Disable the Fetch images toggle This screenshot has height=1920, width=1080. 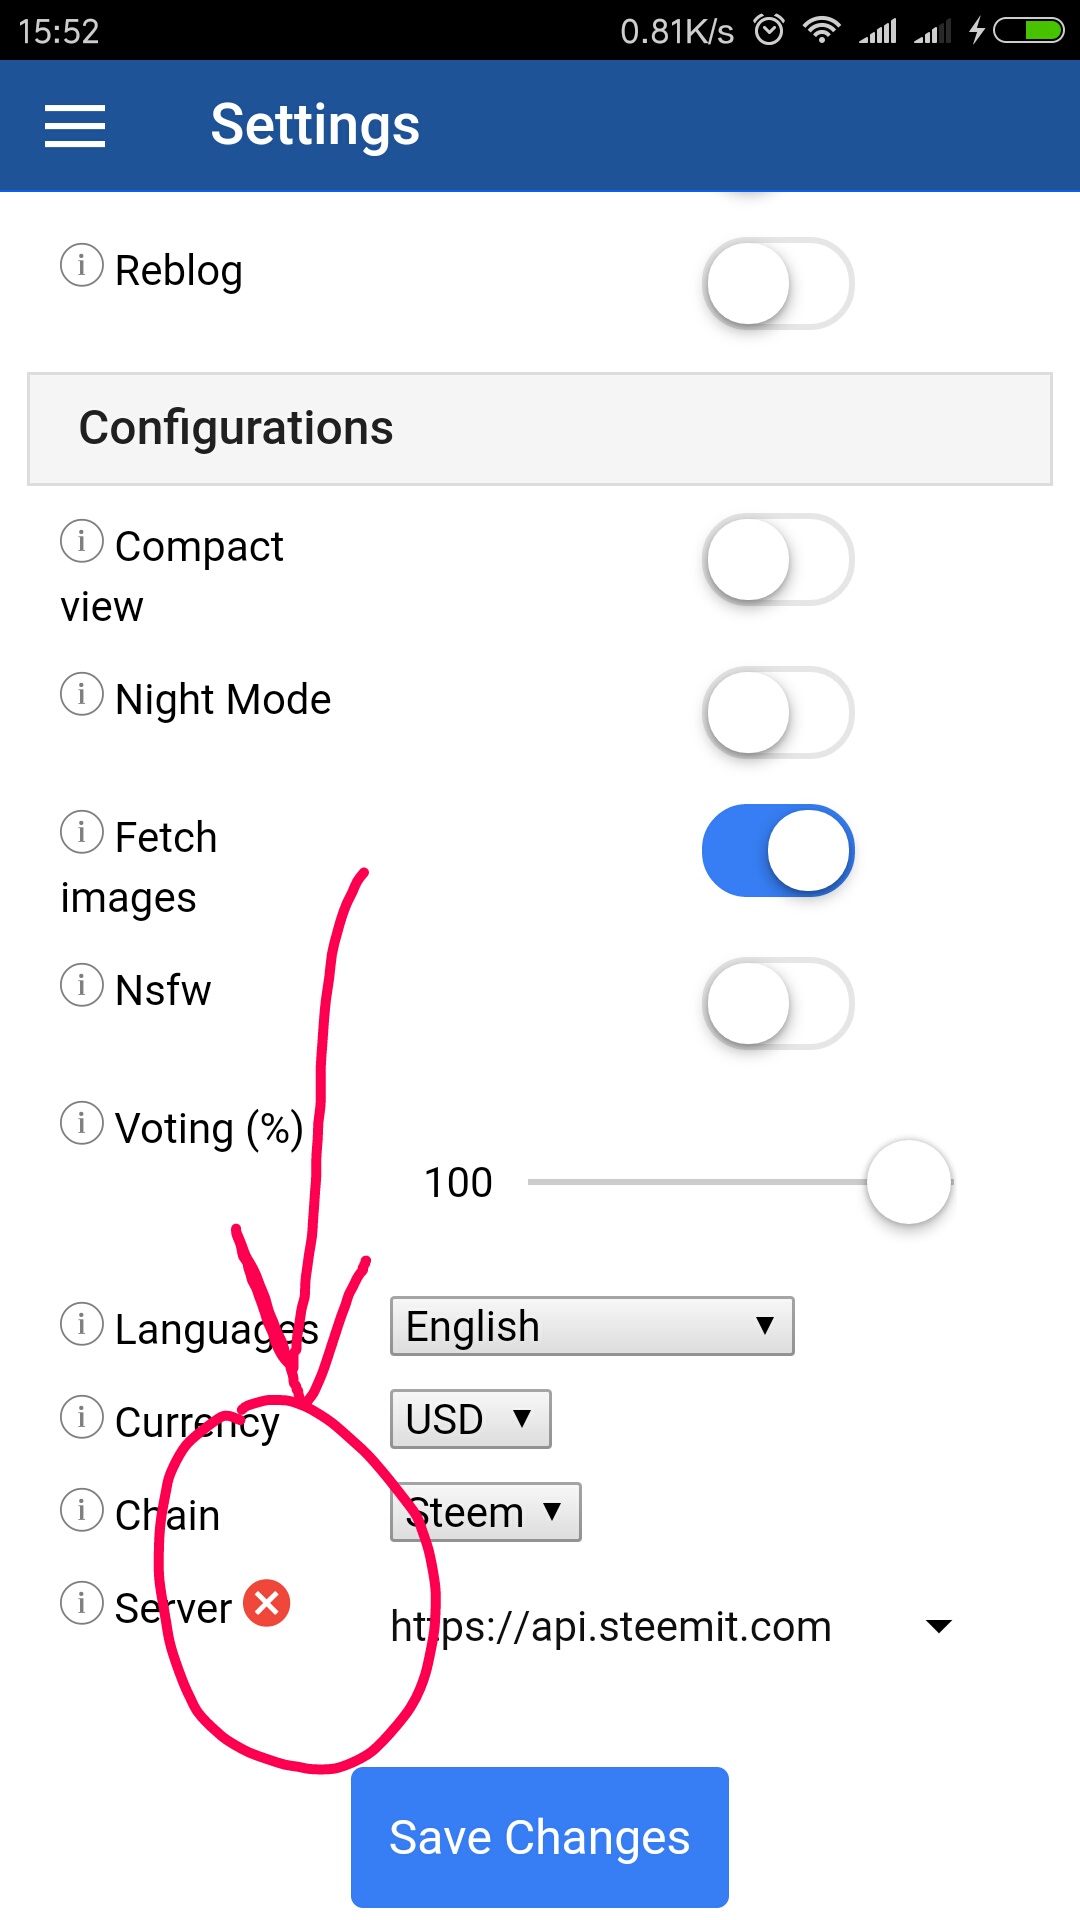[x=778, y=850]
